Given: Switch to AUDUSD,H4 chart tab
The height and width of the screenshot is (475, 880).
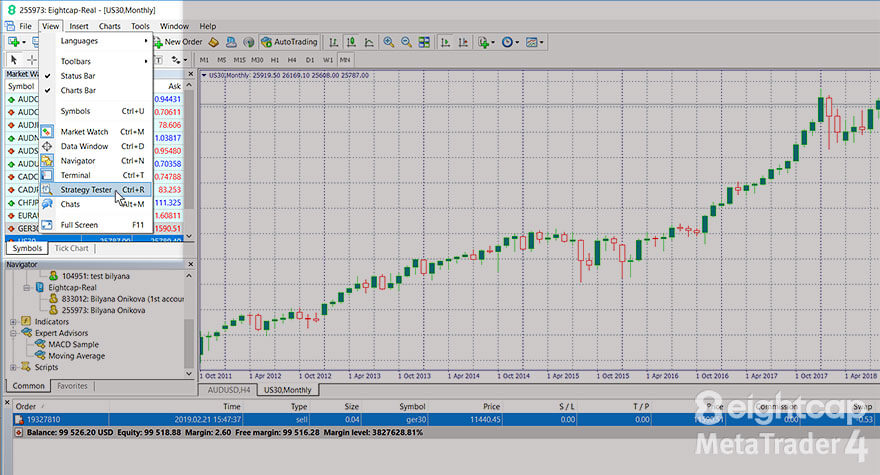Looking at the screenshot, I should click(228, 390).
